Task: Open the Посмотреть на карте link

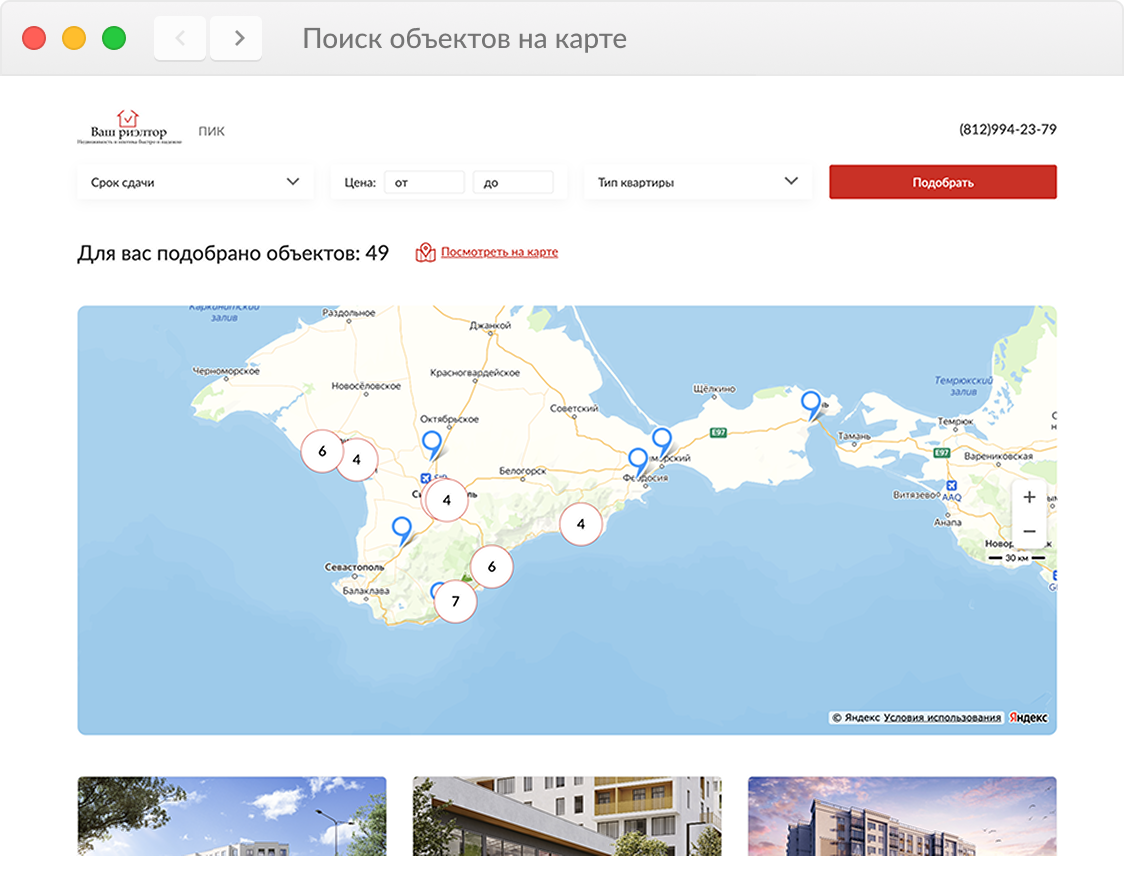Action: 499,252
